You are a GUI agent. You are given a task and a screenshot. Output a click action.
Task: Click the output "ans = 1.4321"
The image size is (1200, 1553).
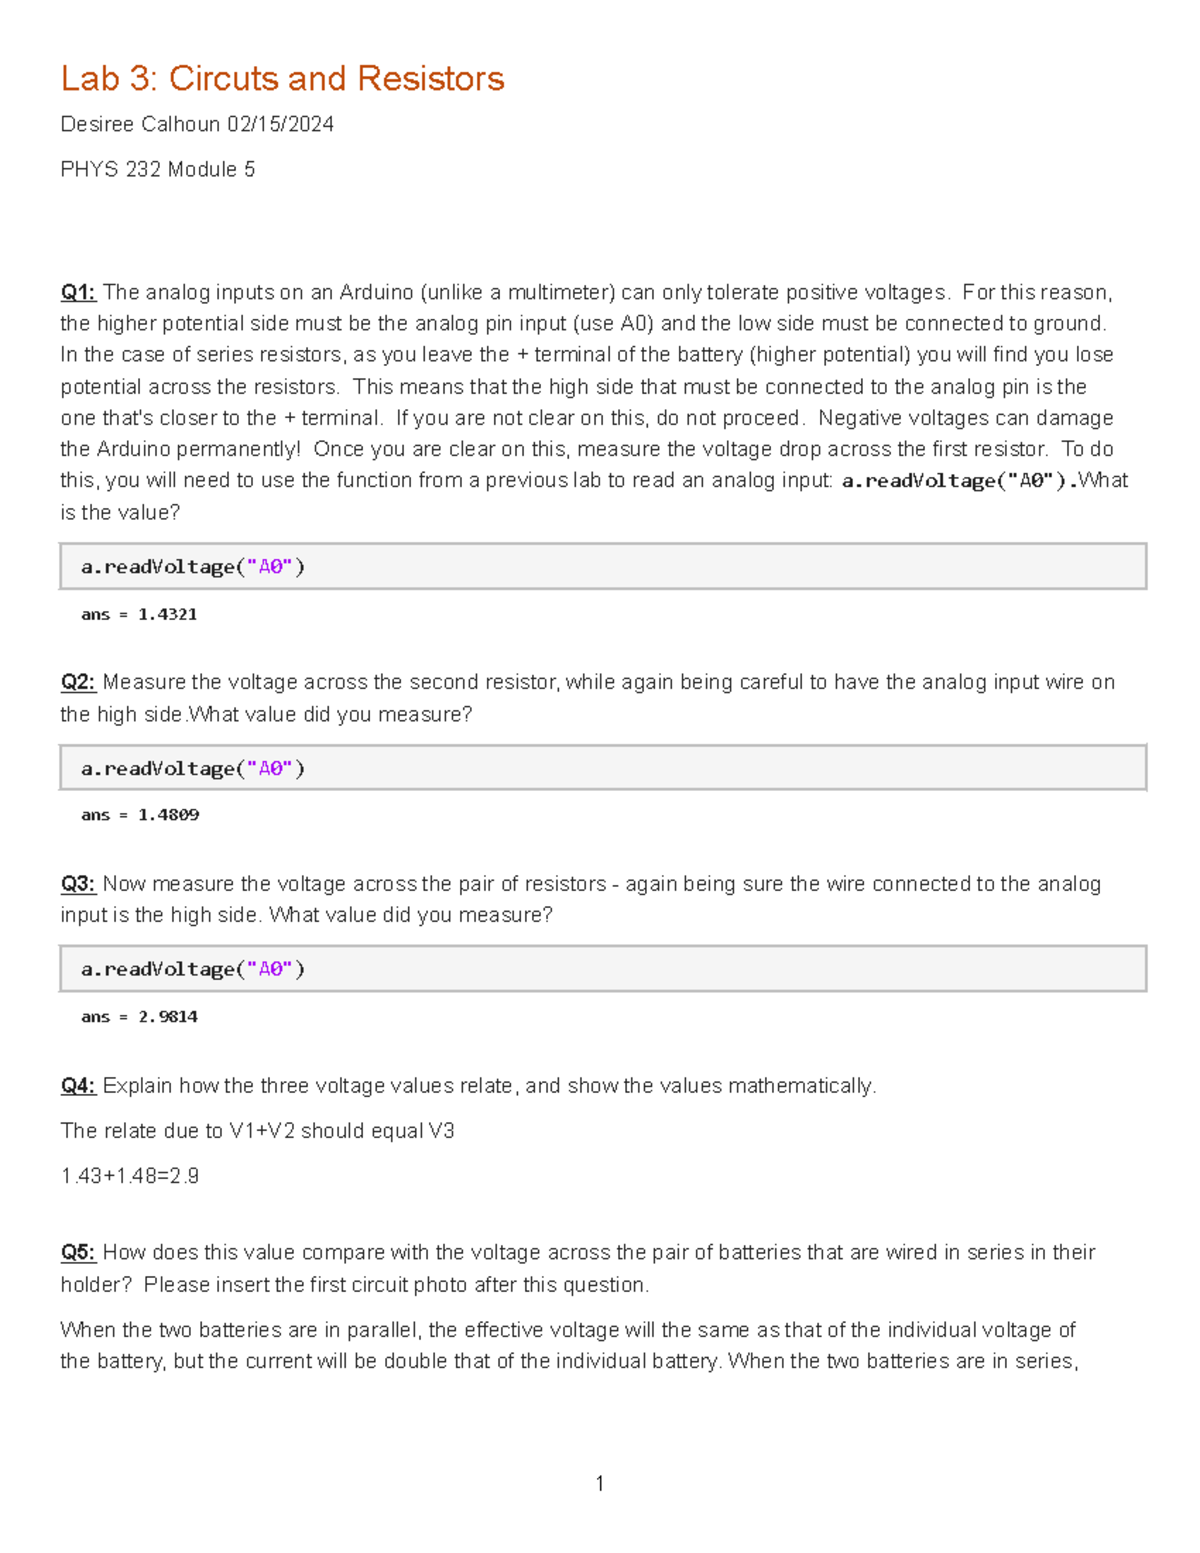click(139, 614)
